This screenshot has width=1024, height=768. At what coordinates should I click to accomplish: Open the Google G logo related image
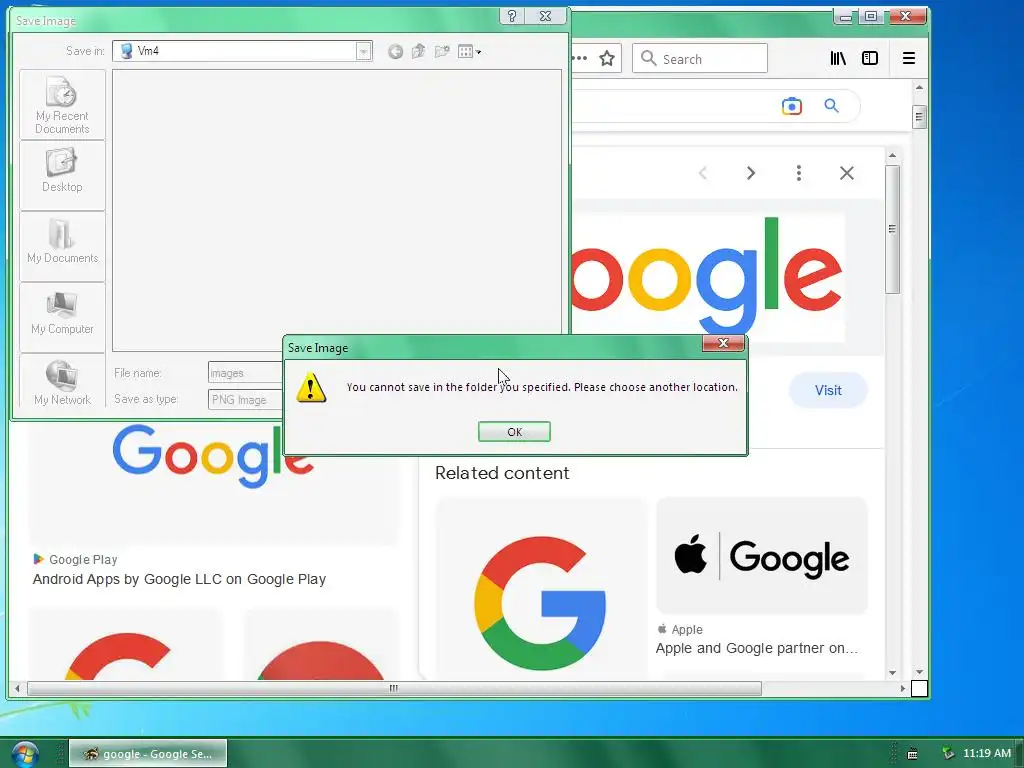point(541,588)
